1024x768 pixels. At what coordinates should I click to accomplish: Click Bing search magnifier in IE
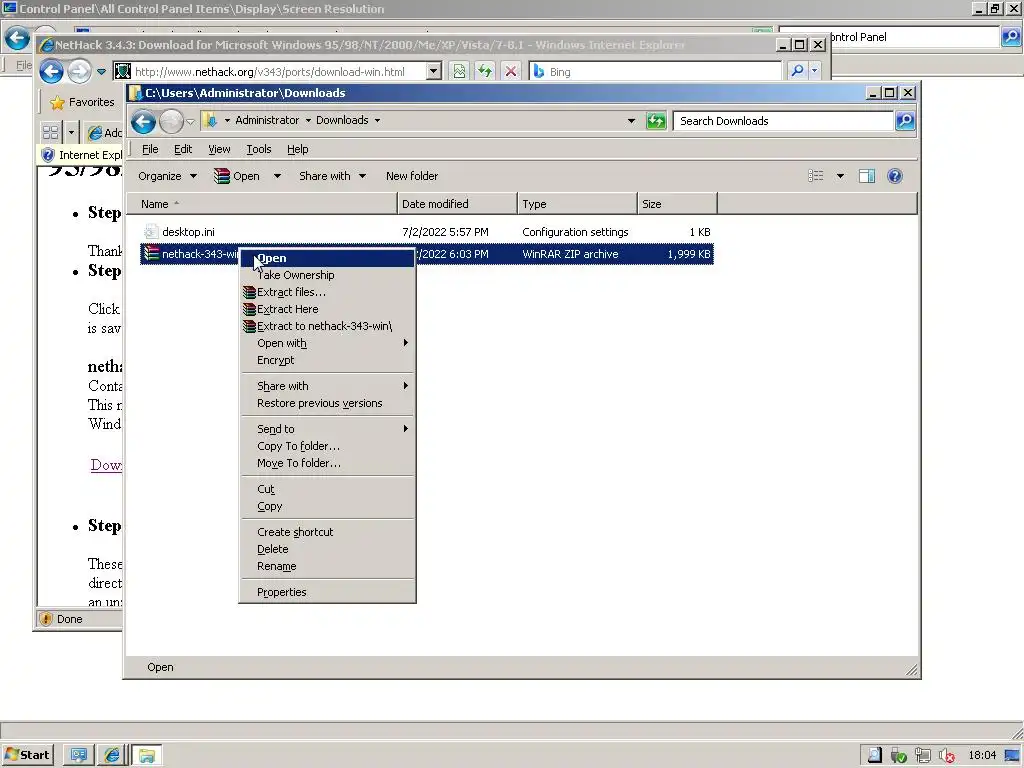click(x=797, y=71)
